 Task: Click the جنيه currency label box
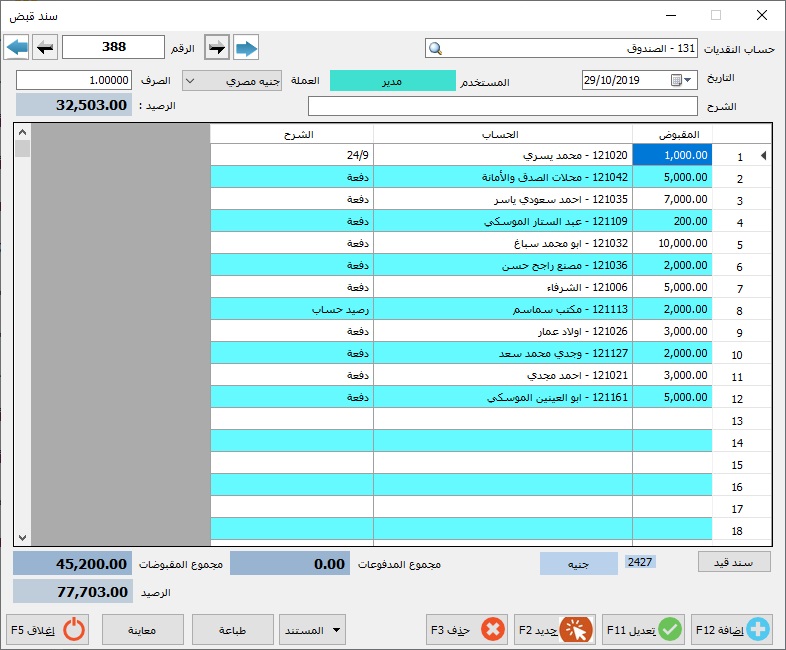pos(578,564)
